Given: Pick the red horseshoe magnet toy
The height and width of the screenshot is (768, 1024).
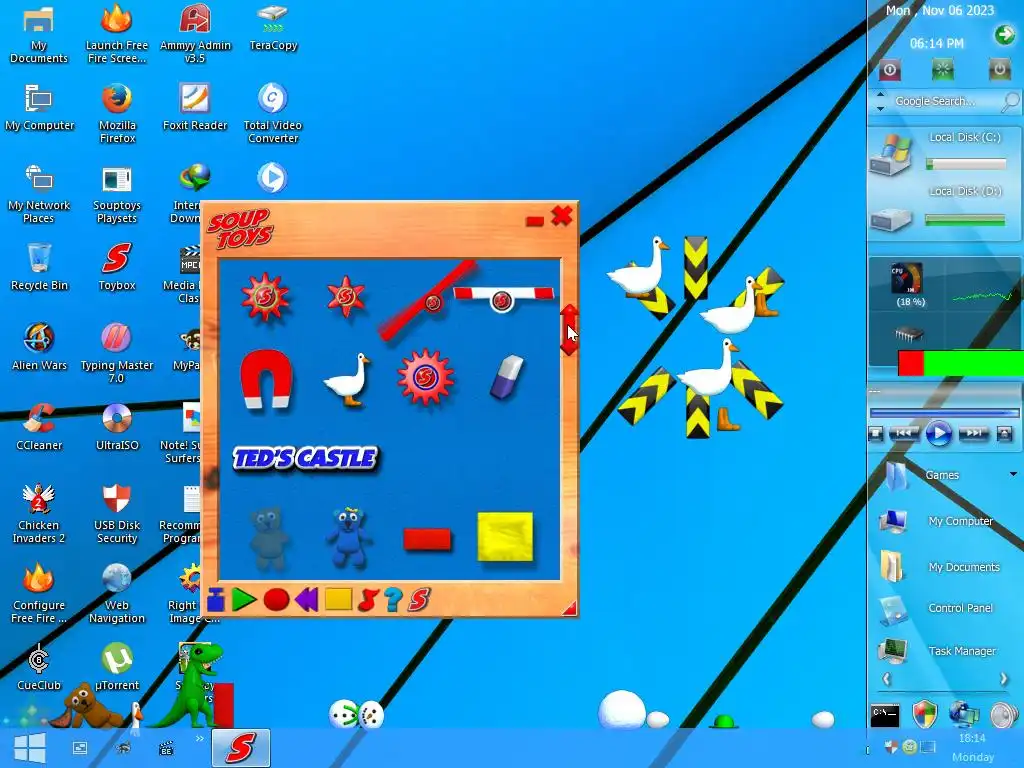Looking at the screenshot, I should [x=266, y=378].
